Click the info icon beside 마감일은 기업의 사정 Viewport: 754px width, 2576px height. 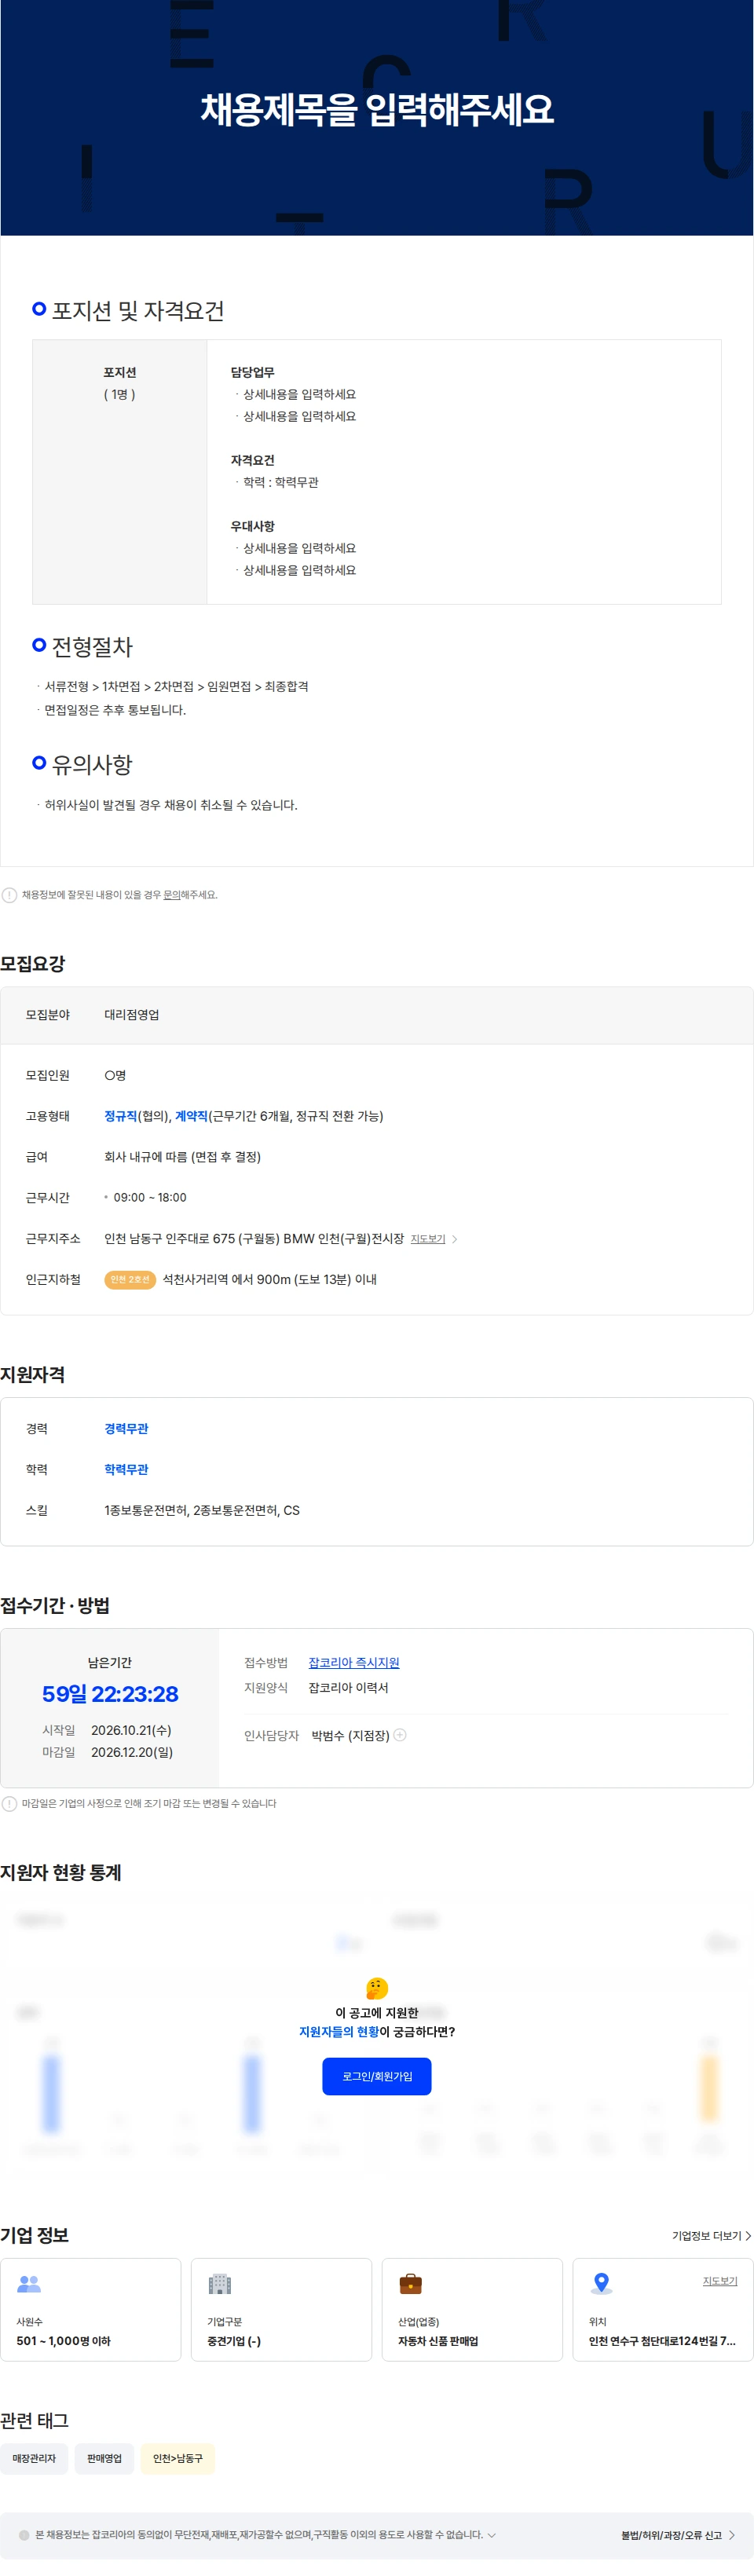tap(9, 1803)
